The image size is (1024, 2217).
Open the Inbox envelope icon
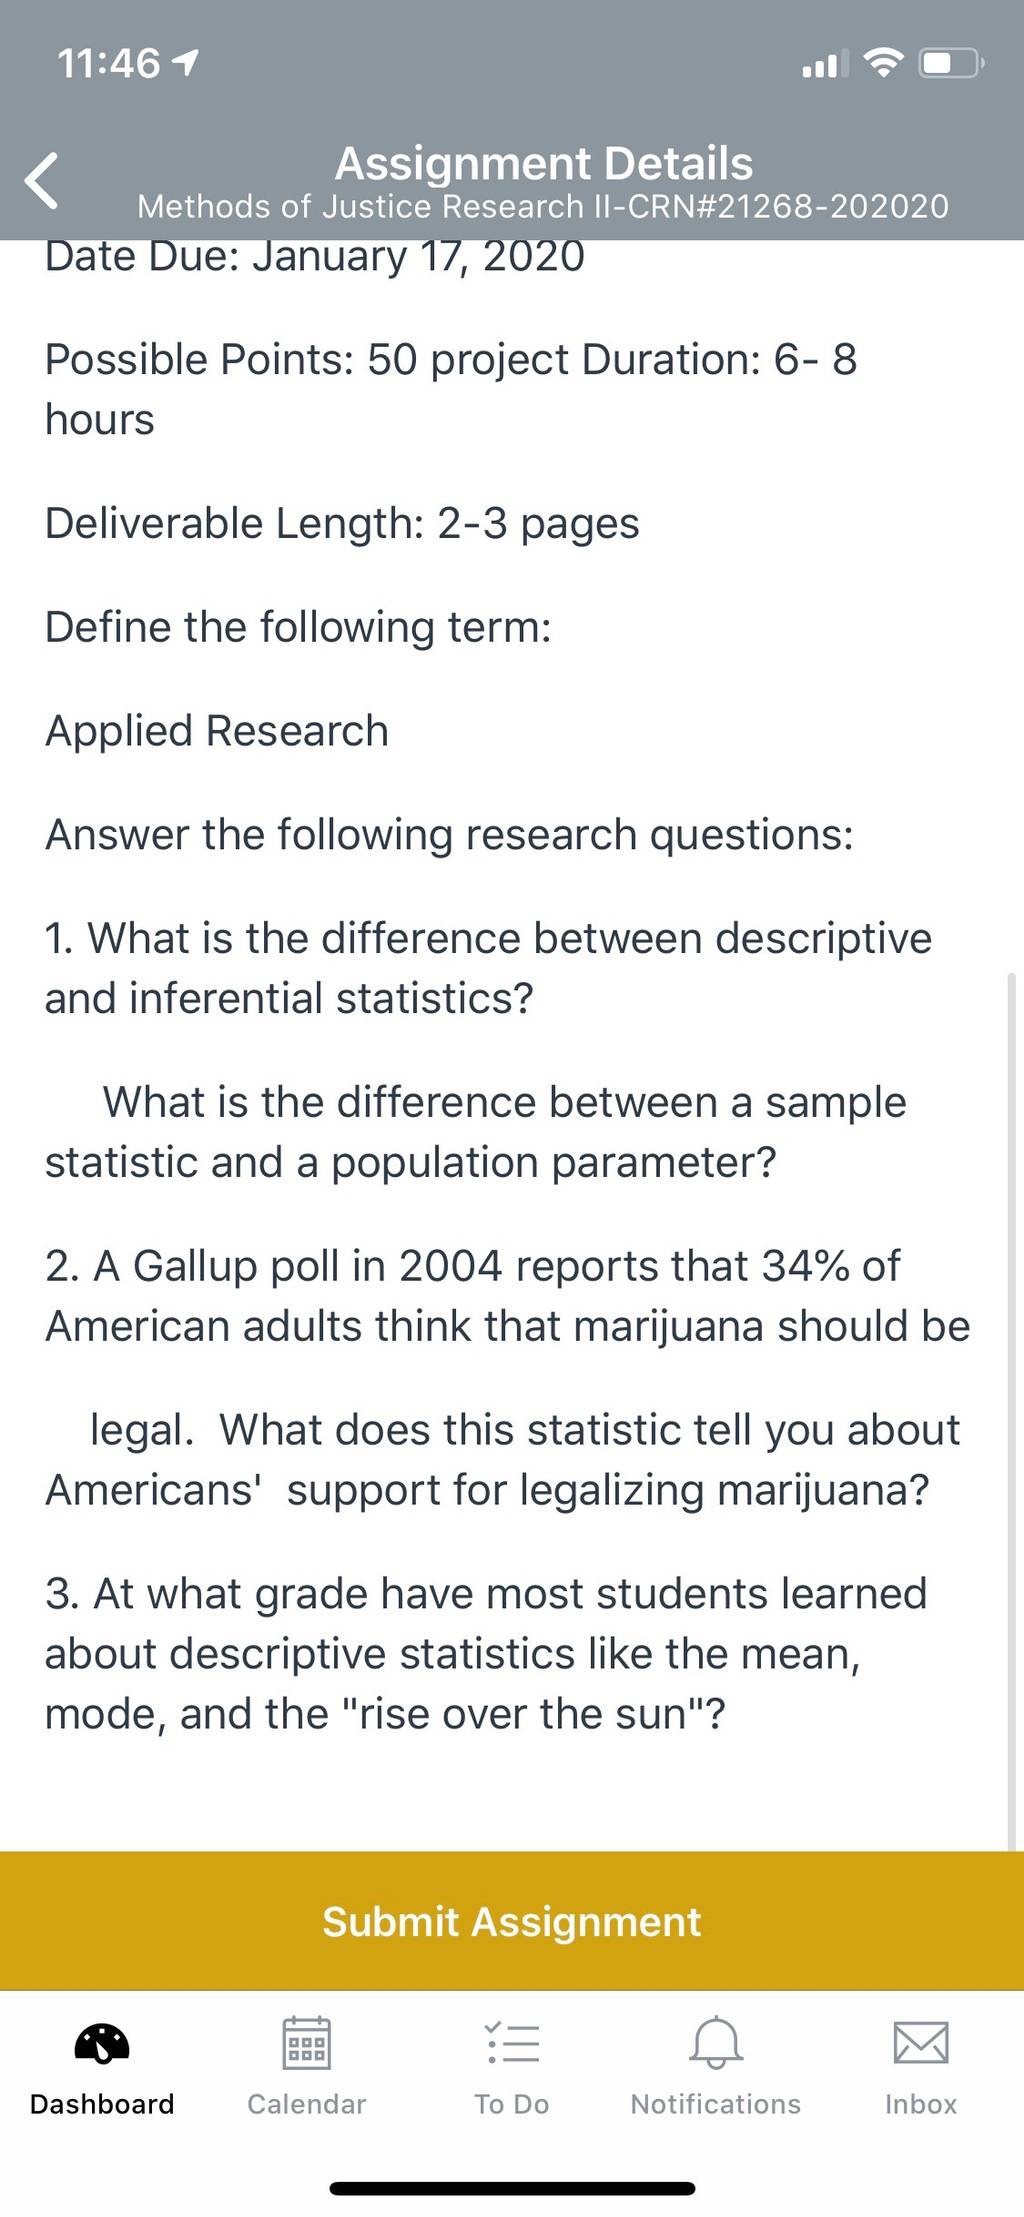(x=921, y=2042)
